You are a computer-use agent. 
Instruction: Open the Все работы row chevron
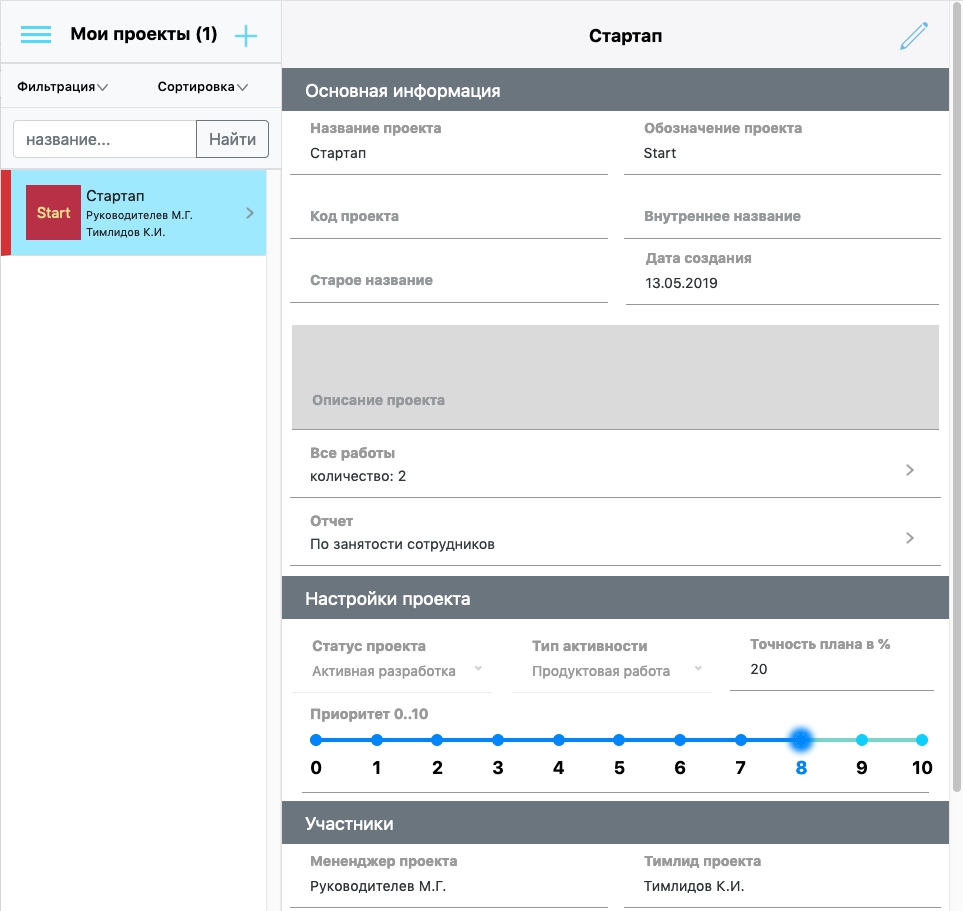pyautogui.click(x=909, y=470)
